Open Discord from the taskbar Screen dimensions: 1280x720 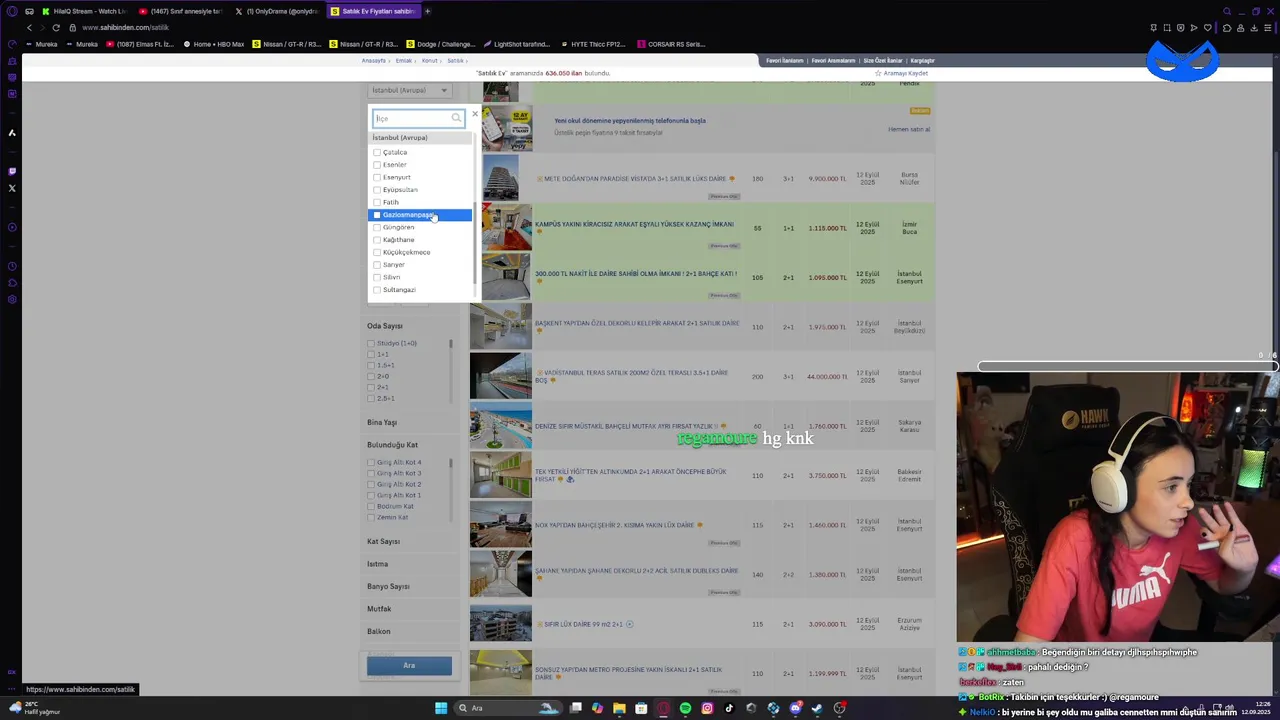point(795,708)
